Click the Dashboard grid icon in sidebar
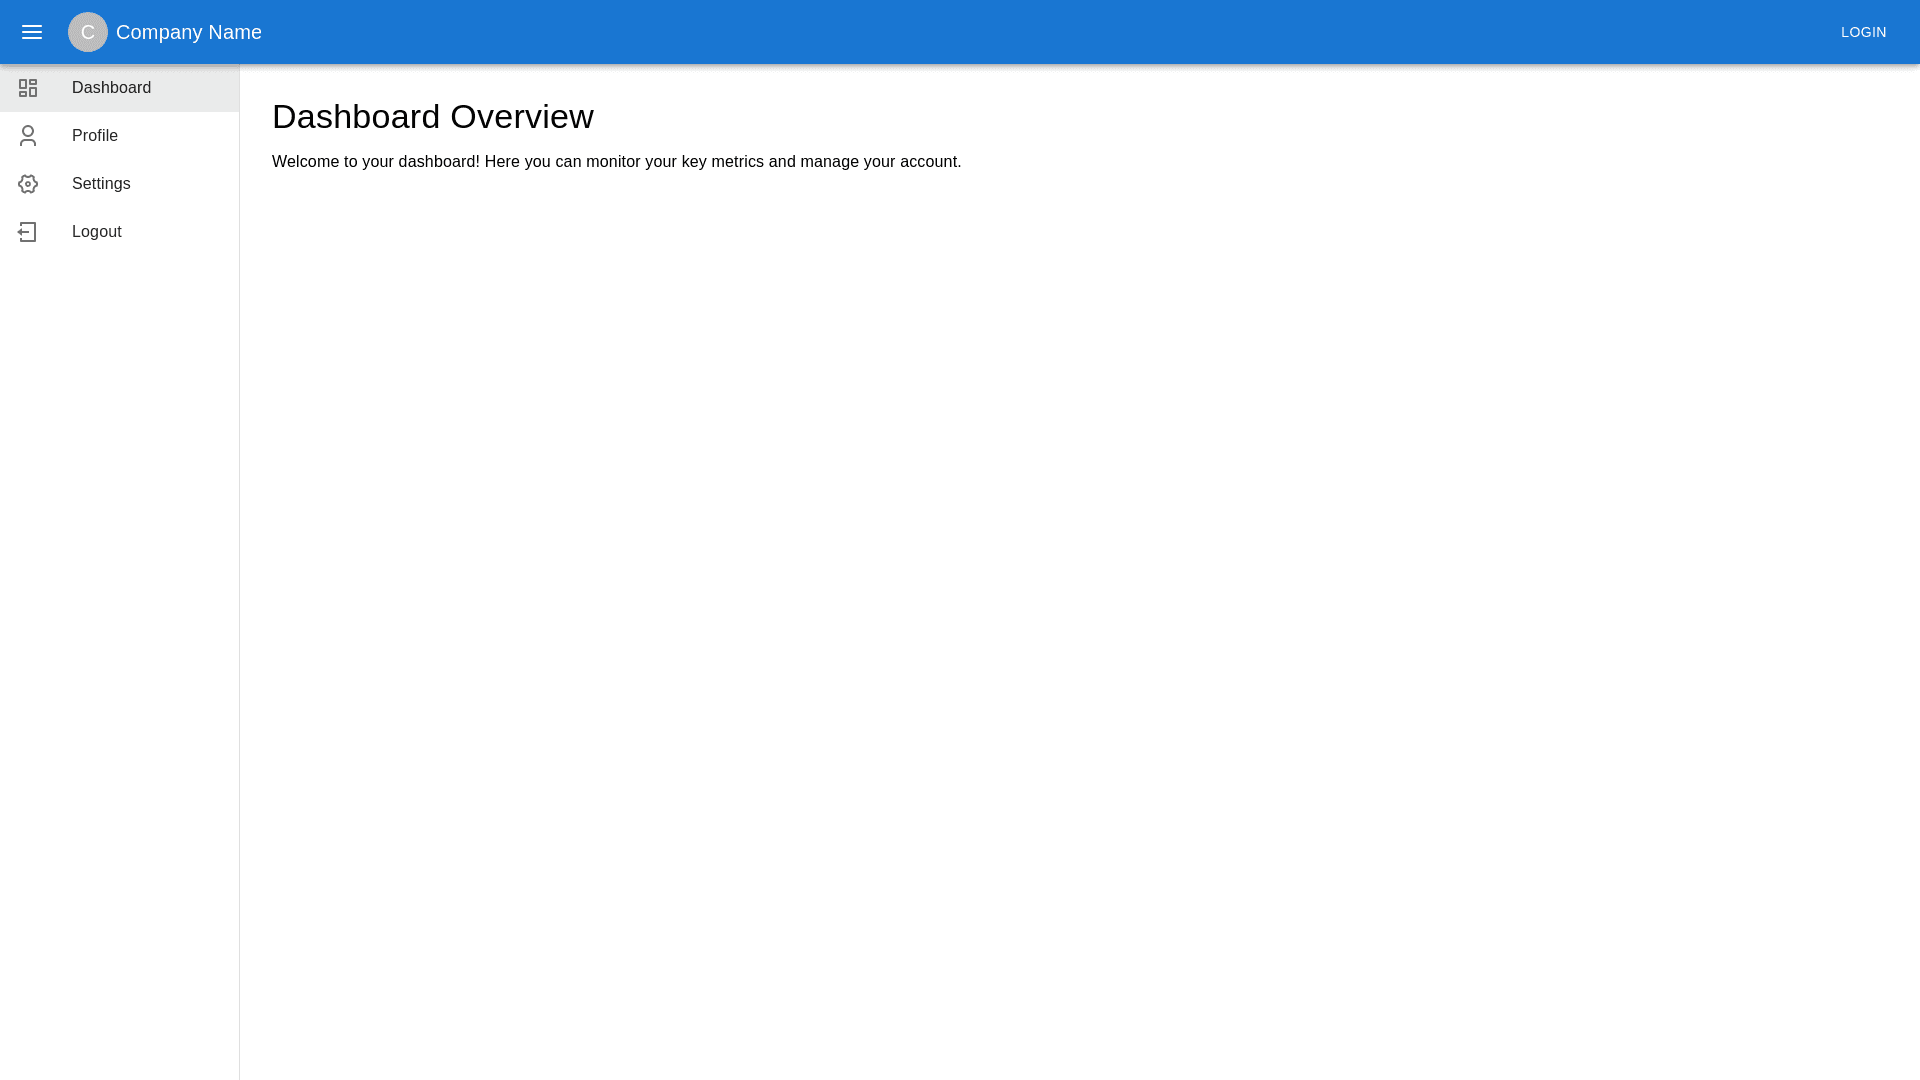This screenshot has height=1080, width=1920. tap(28, 88)
